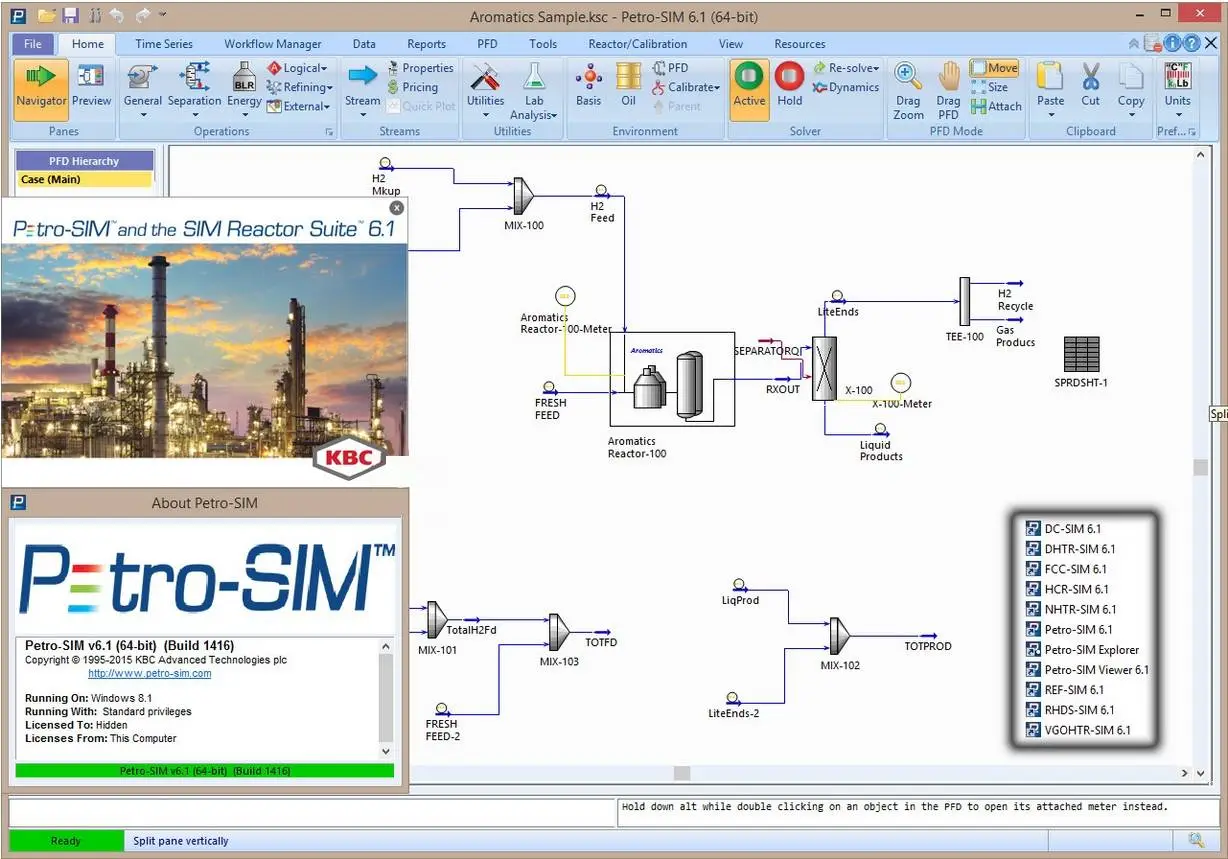Switch to Reactor/Calibration tab
This screenshot has height=859, width=1228.
tap(638, 44)
